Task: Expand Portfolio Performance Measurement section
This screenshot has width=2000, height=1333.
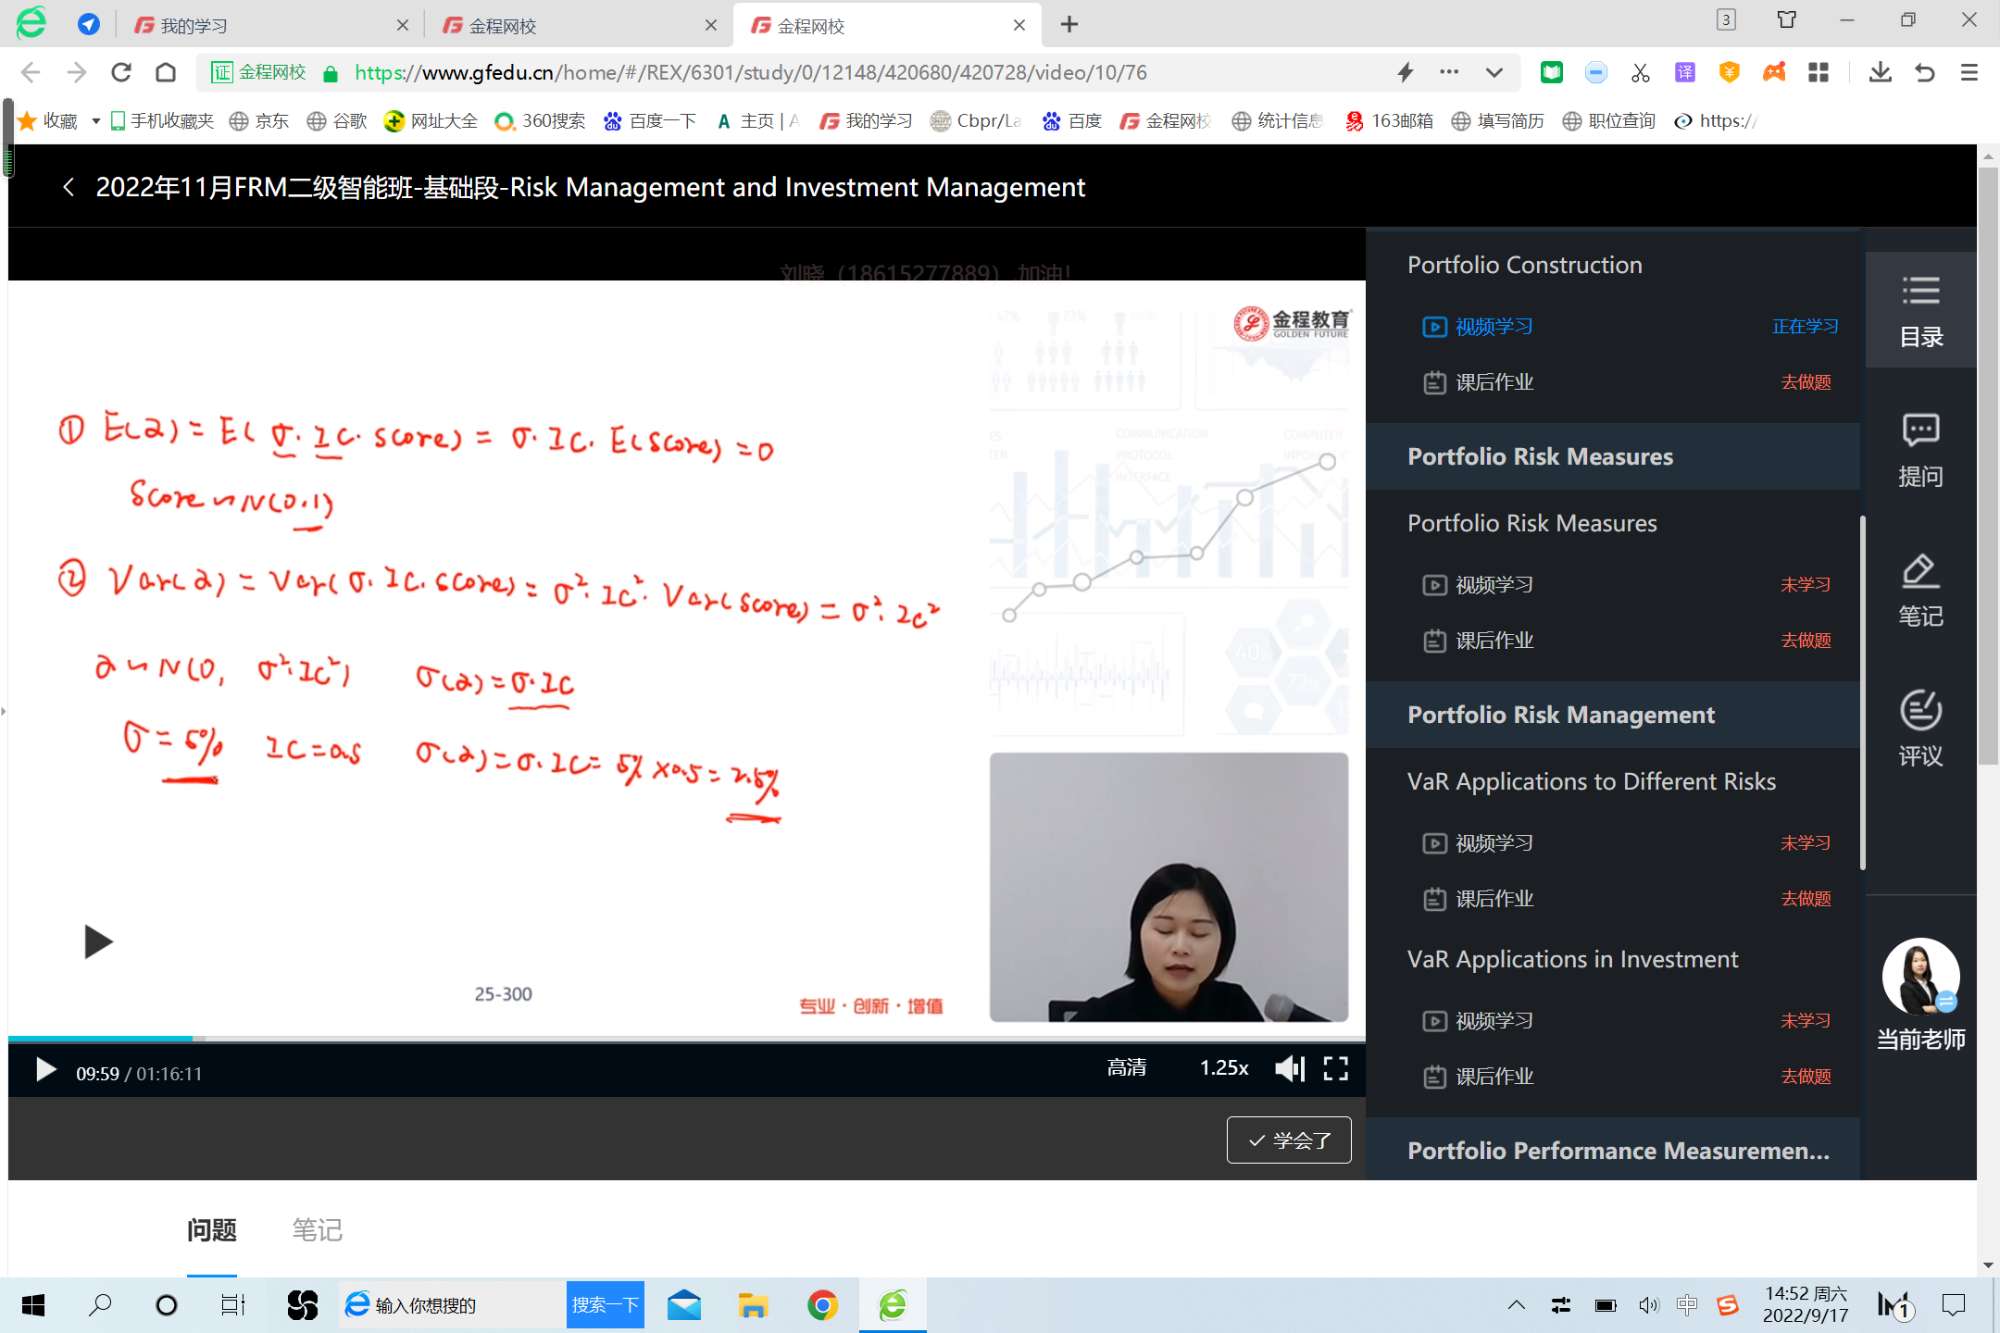Action: [x=1617, y=1150]
